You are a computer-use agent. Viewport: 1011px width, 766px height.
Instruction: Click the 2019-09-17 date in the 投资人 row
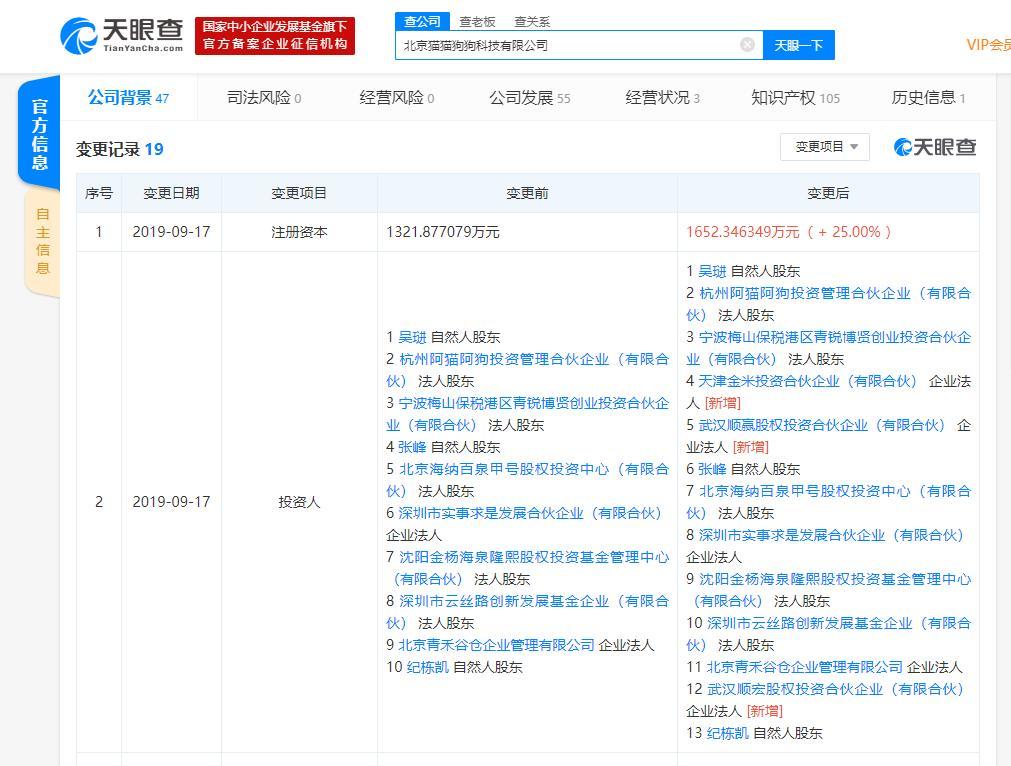pyautogui.click(x=172, y=502)
